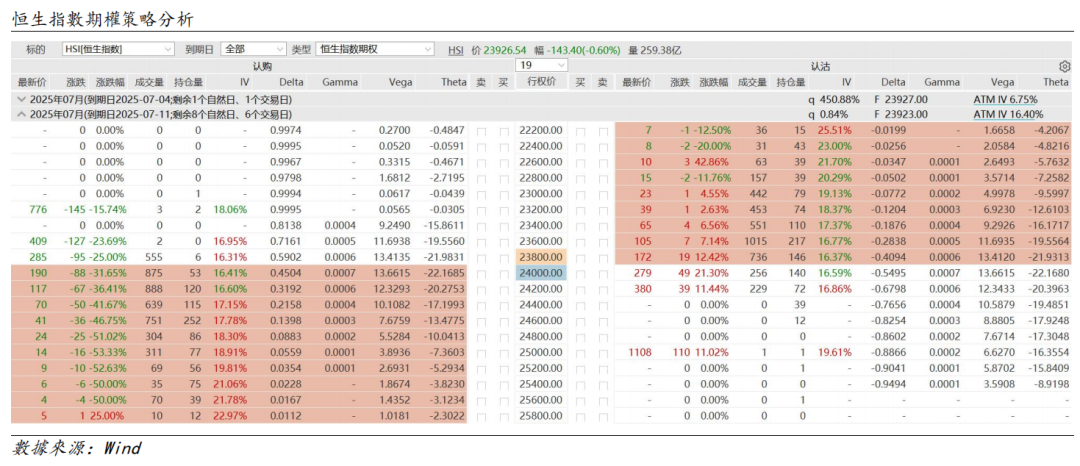The image size is (1080, 466).
Task: Click the 涨跌幅 header on call side
Action: [x=111, y=82]
